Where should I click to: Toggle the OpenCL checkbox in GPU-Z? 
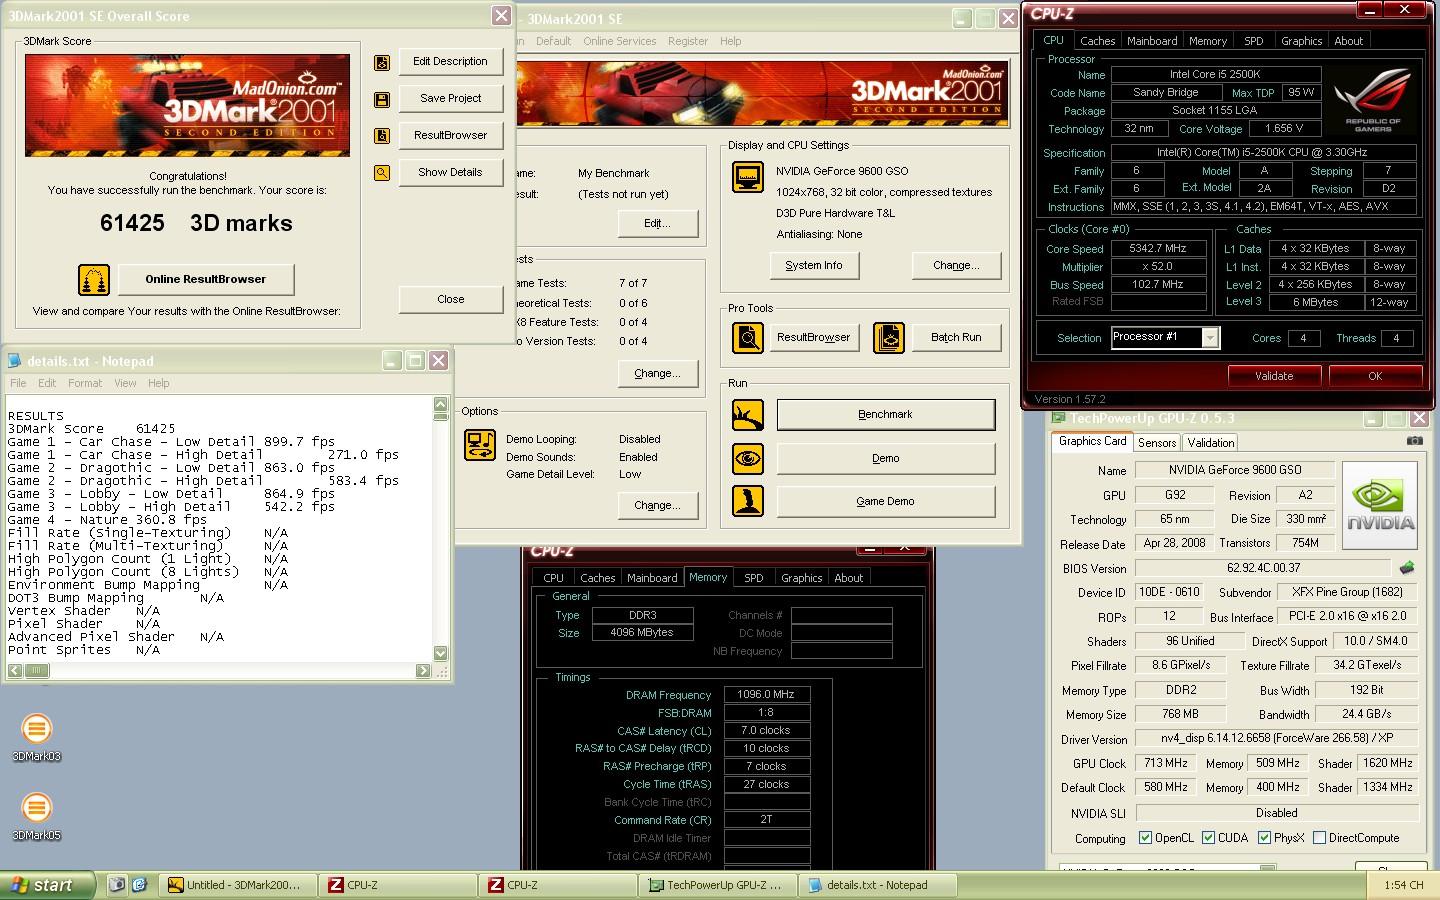tap(1145, 838)
